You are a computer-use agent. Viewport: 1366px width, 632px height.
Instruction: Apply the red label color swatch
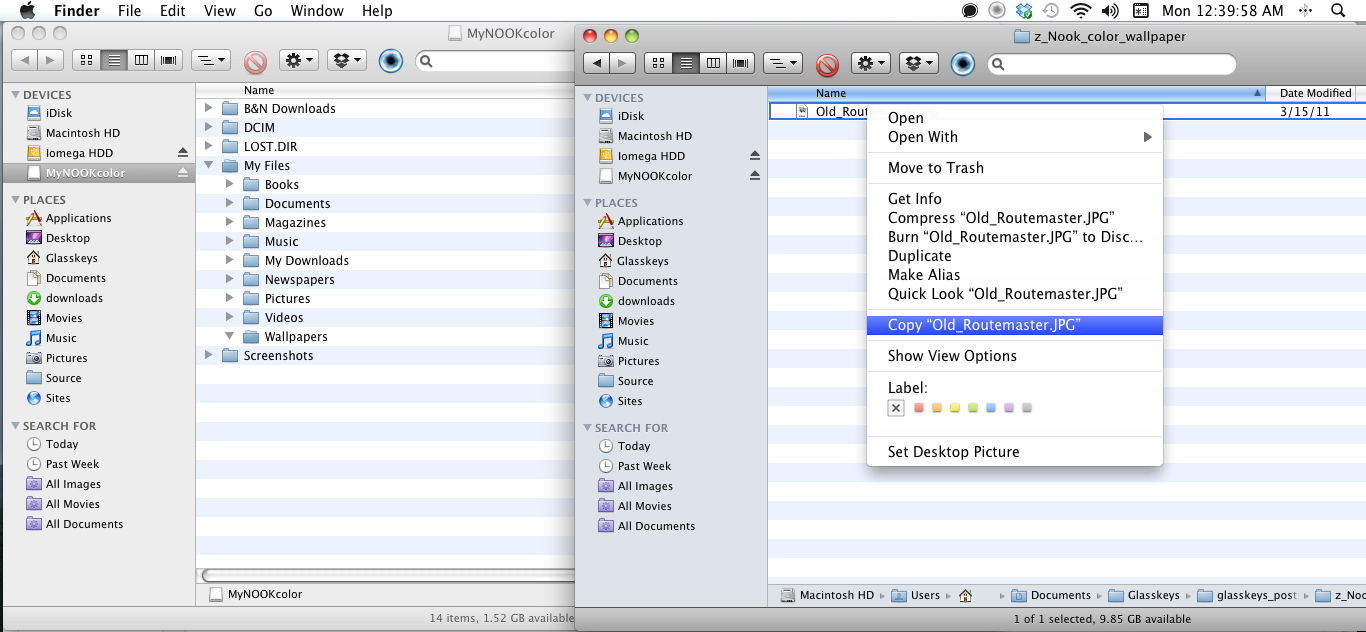(919, 408)
